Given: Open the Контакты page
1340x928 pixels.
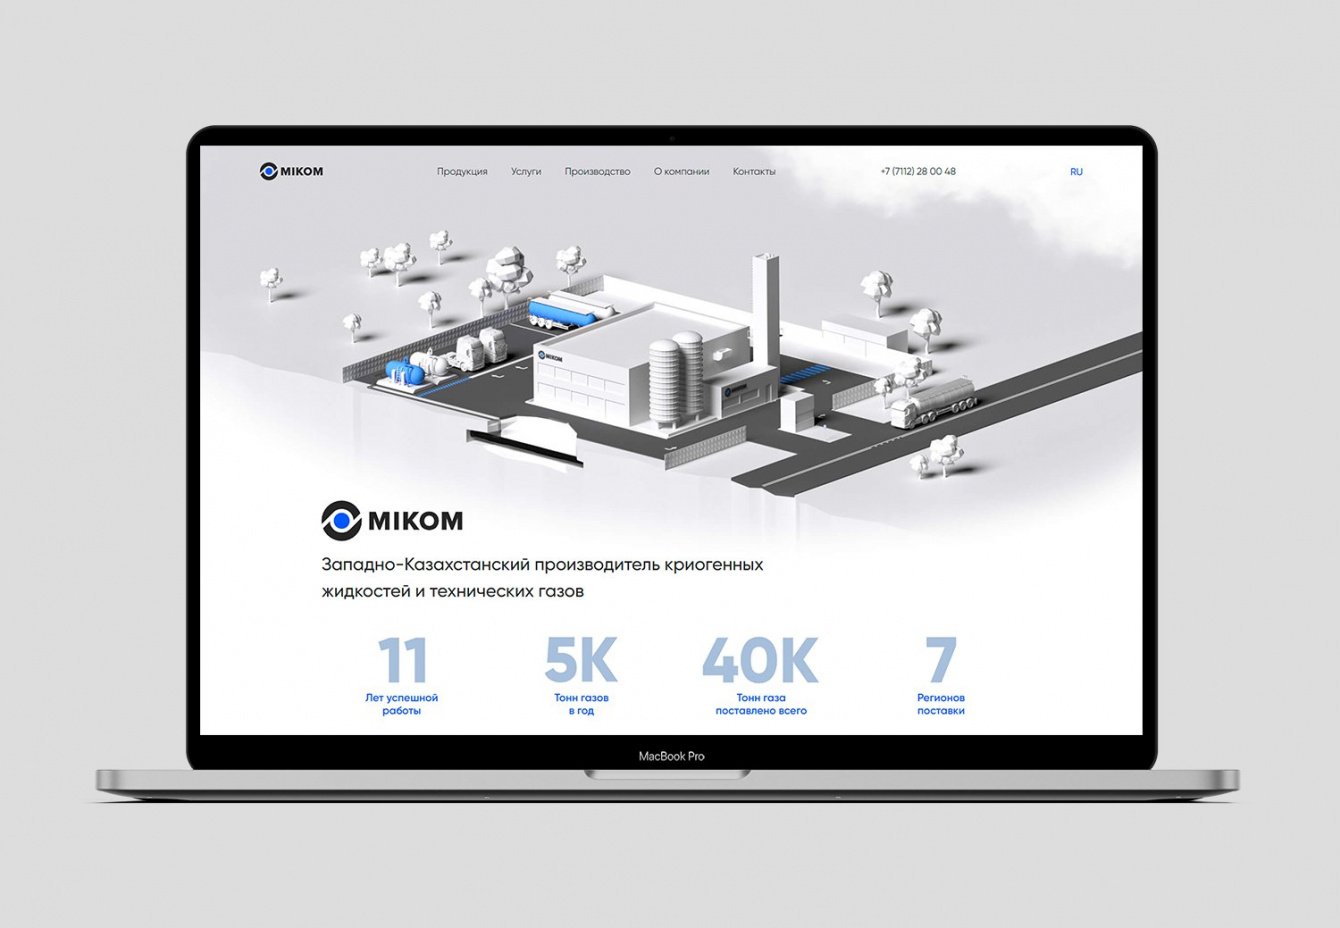Looking at the screenshot, I should (754, 172).
